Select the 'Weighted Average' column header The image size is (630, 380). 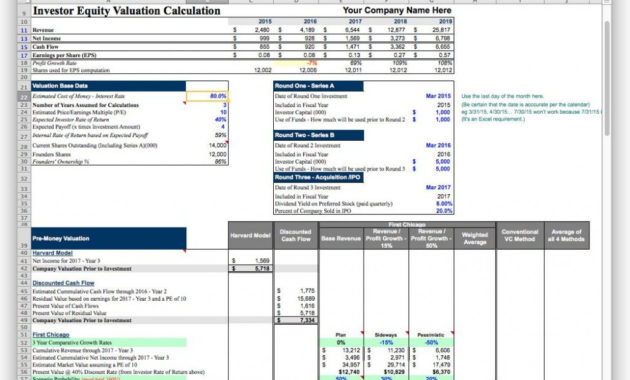tap(475, 239)
